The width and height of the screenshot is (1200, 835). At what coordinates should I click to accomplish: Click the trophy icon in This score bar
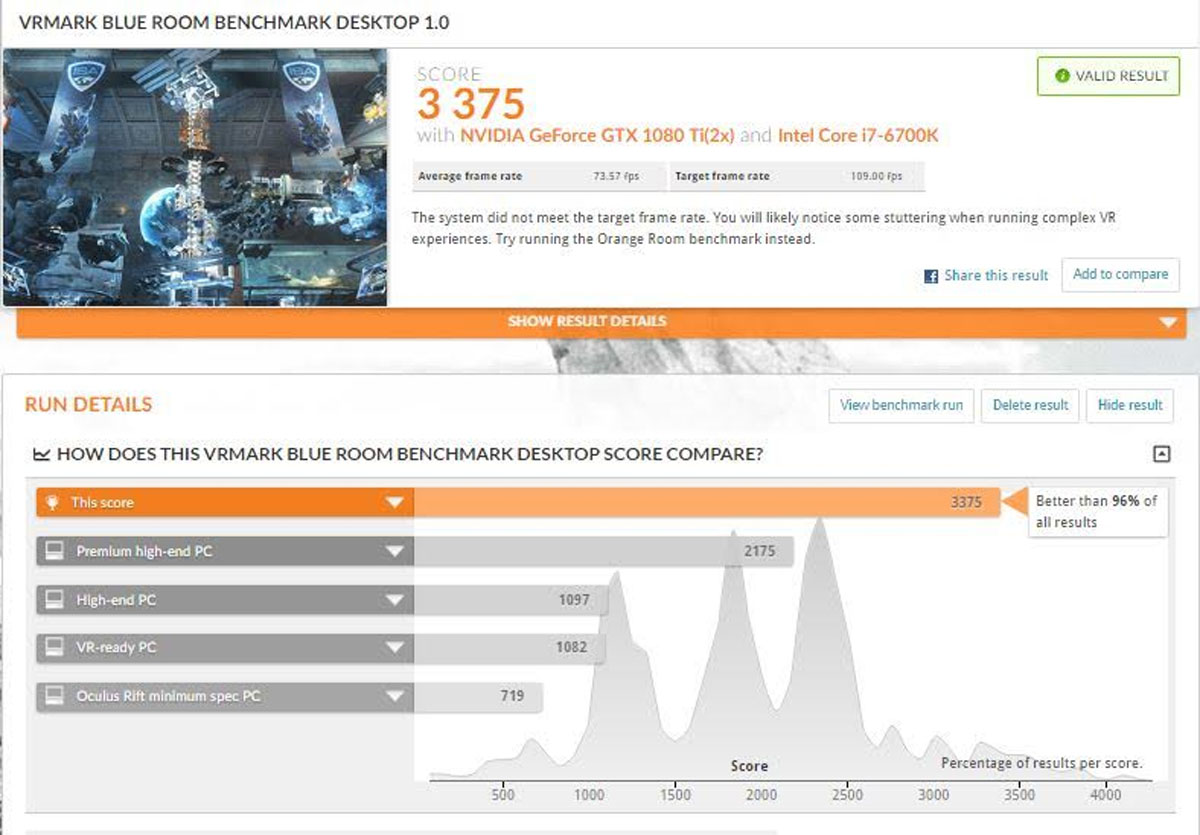click(x=52, y=503)
